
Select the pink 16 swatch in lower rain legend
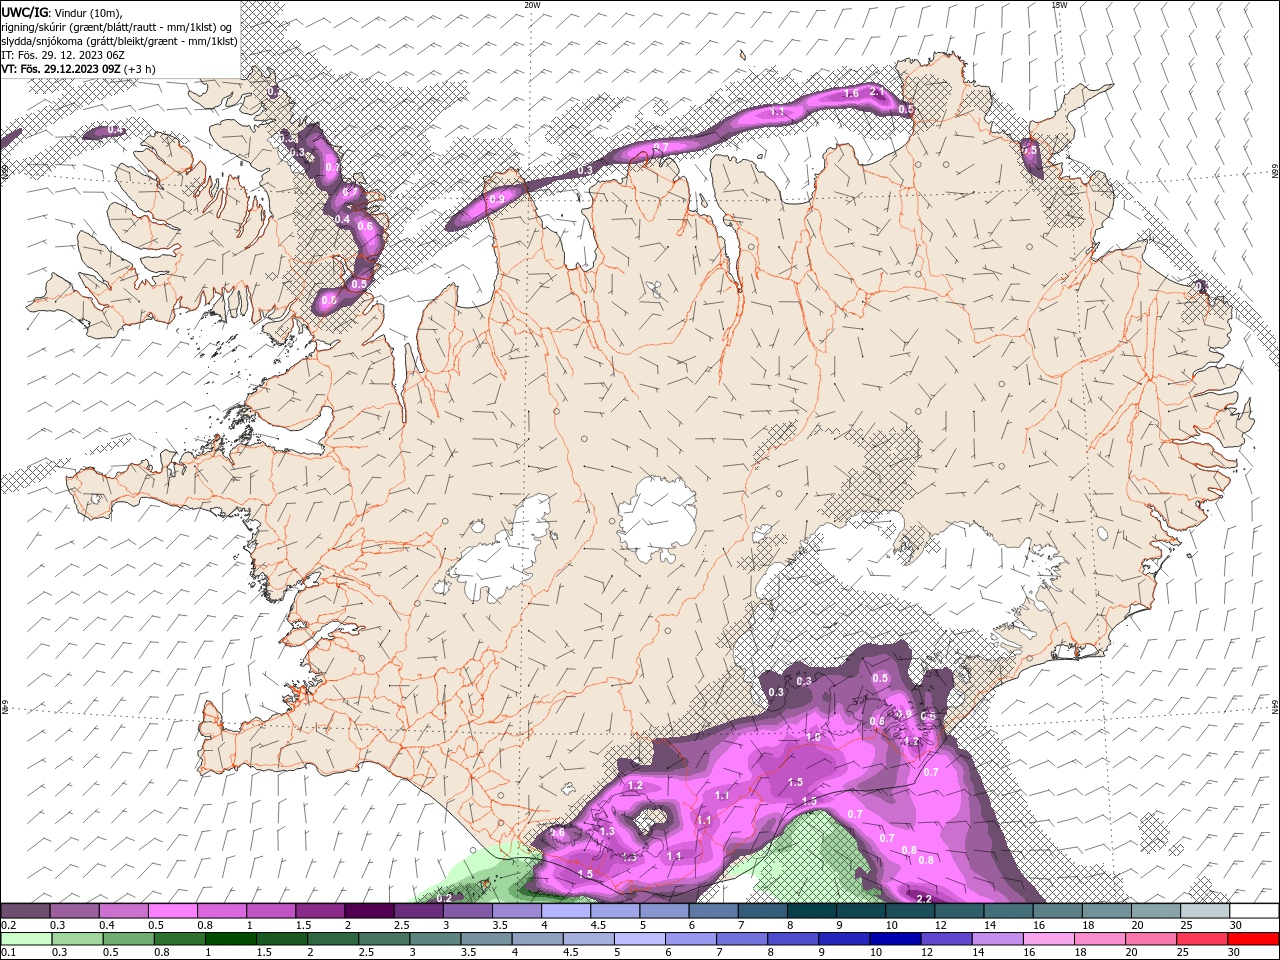coord(1050,939)
